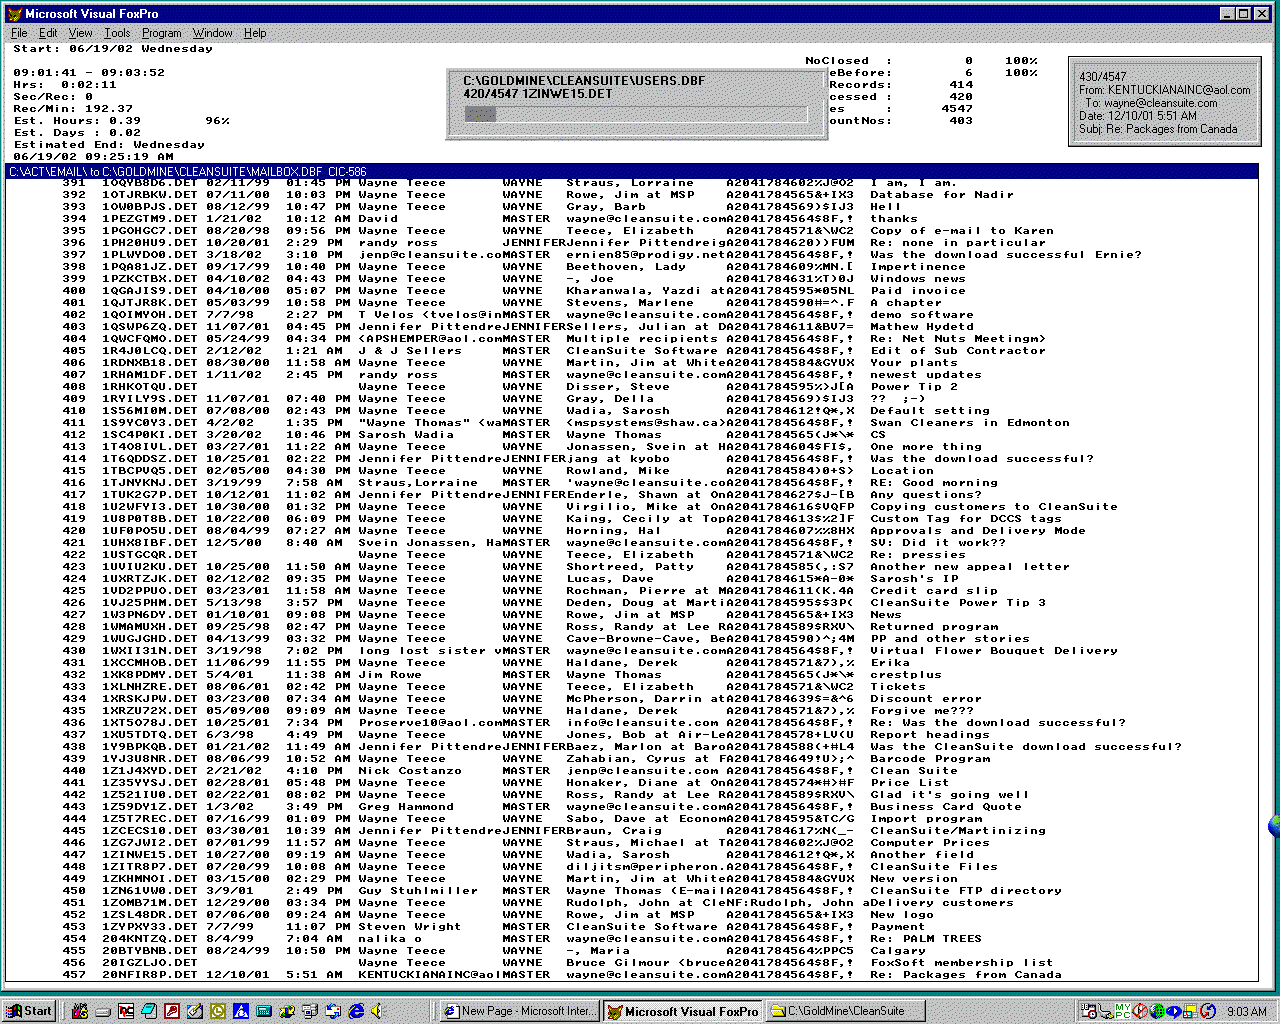Image resolution: width=1280 pixels, height=1024 pixels.
Task: Launch the yellow-blue network quick launch icon
Action: pos(287,1011)
